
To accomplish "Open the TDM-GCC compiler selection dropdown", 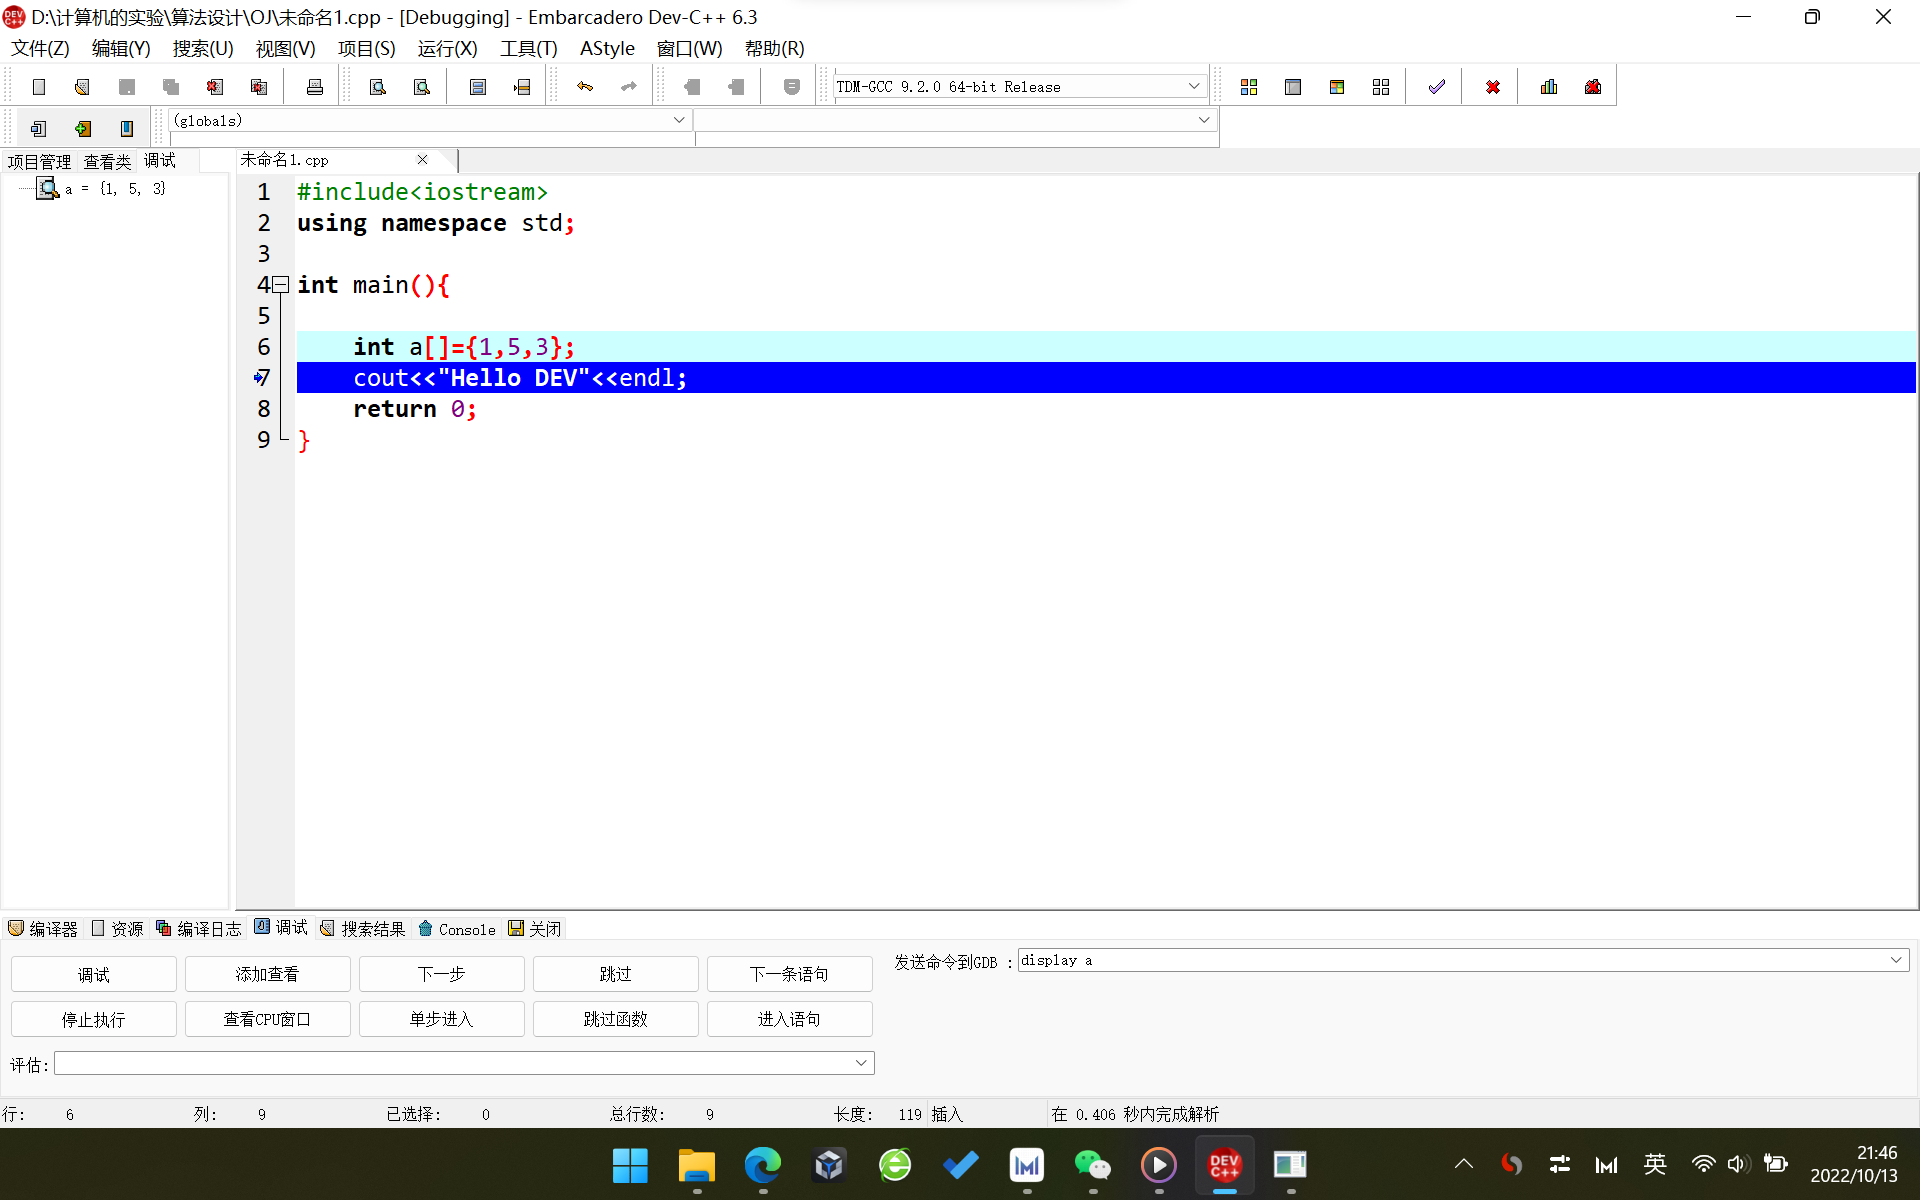I will coord(1193,87).
